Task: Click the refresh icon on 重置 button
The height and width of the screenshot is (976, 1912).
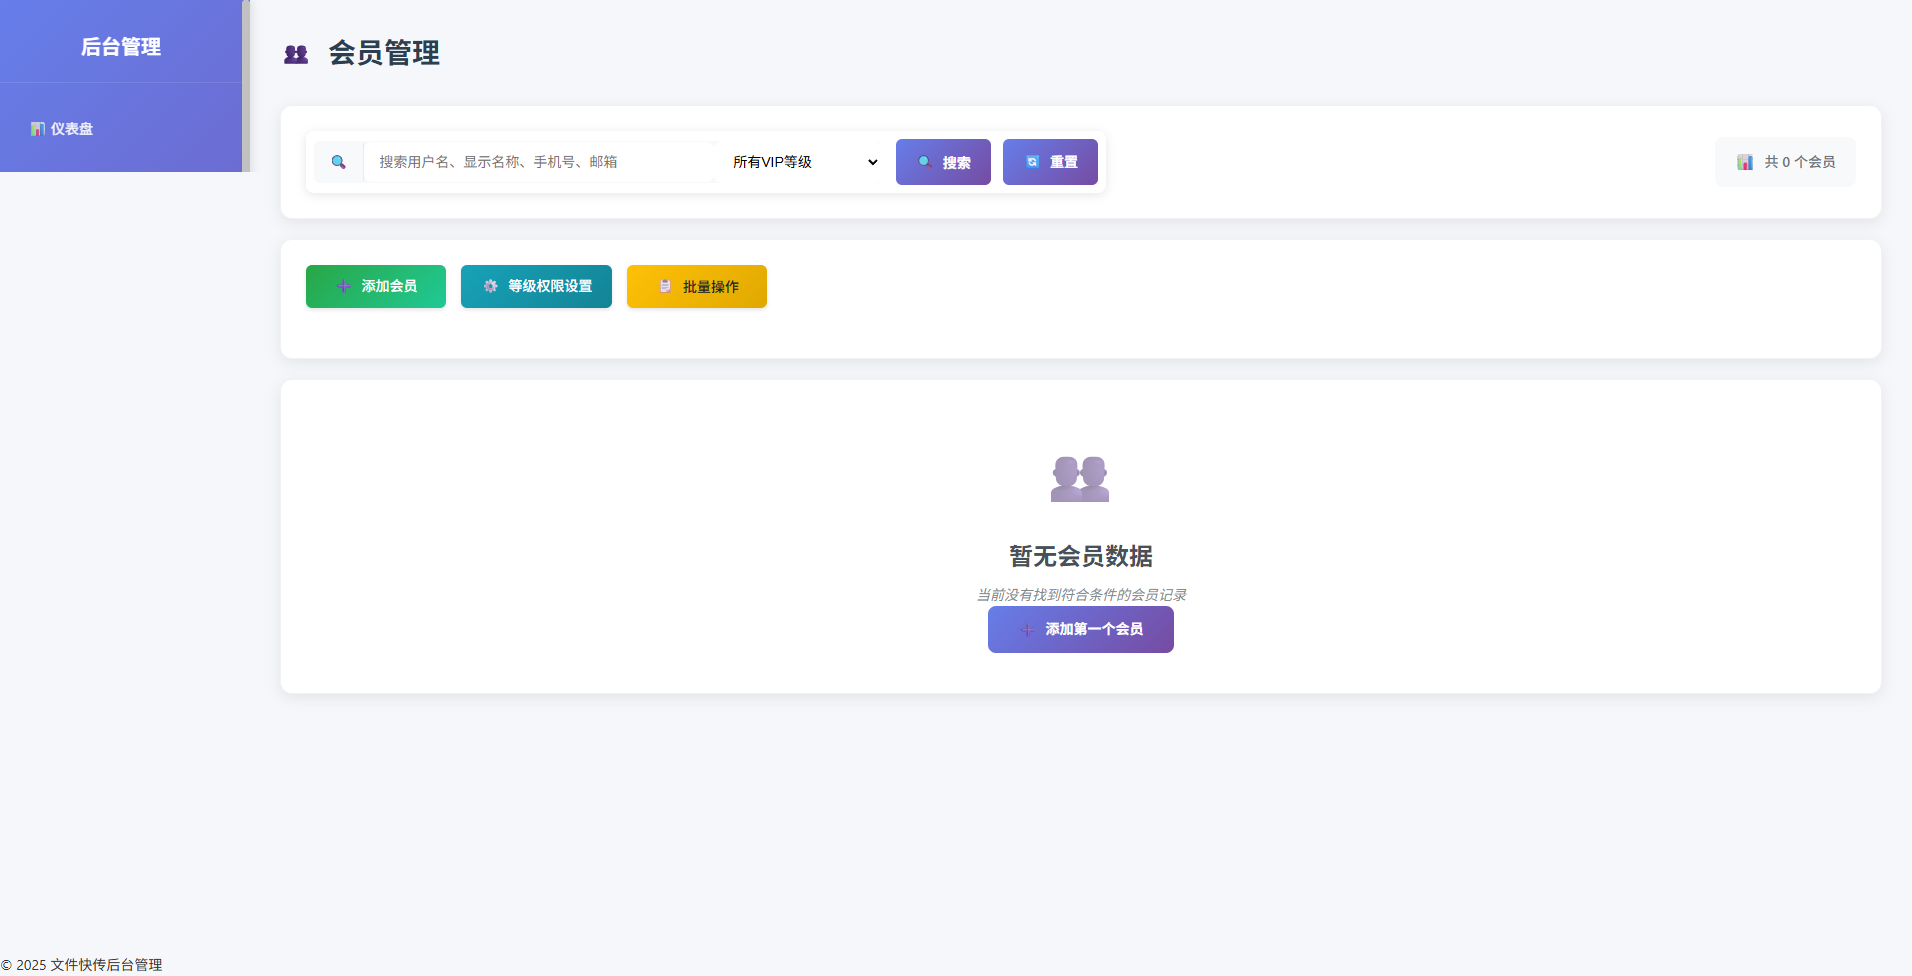Action: click(1032, 162)
